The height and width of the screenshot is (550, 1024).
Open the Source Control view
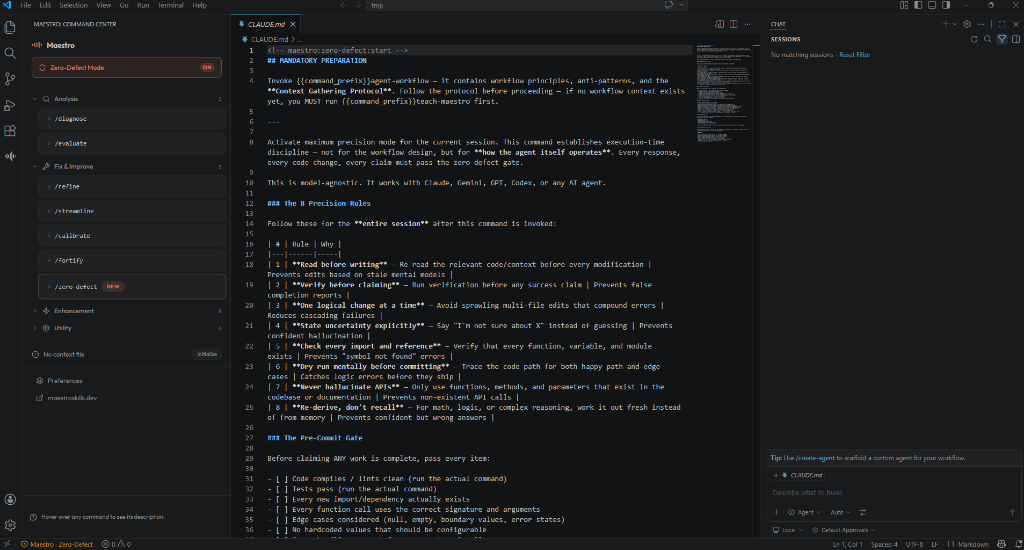10,79
